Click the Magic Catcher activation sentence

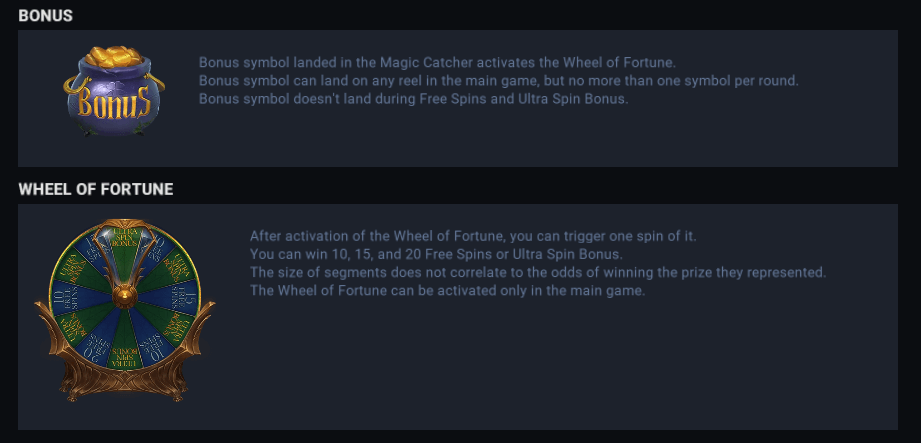tap(437, 62)
